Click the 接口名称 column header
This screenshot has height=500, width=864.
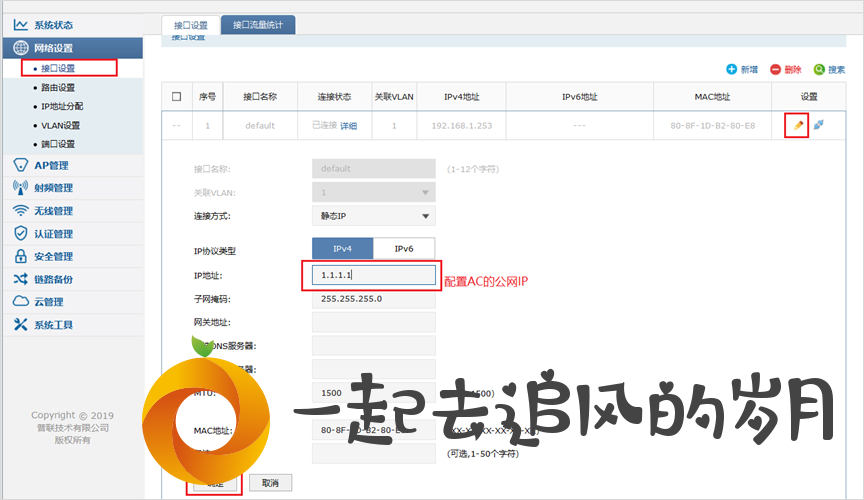tap(260, 96)
